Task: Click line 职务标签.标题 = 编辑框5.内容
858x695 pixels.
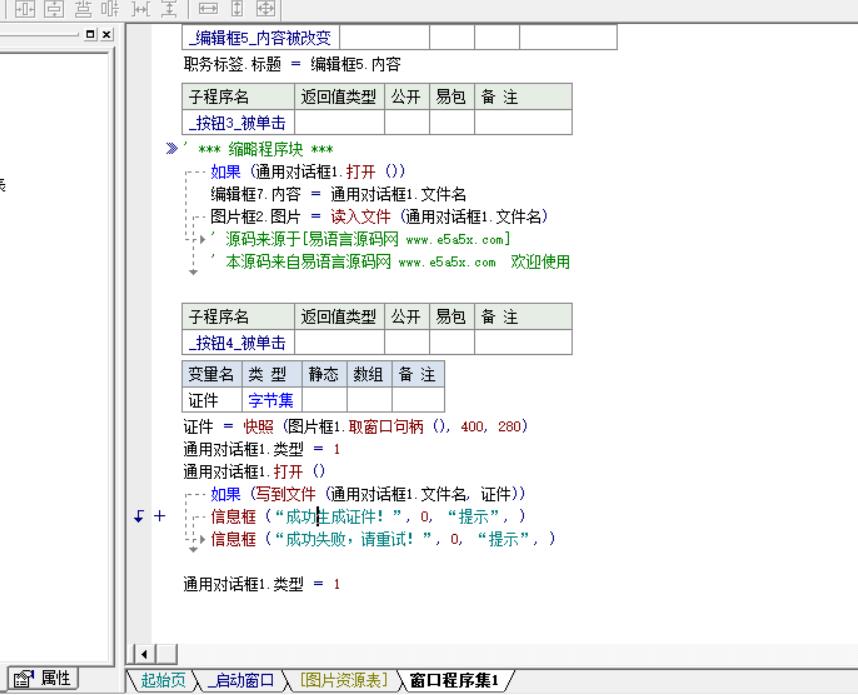Action: coord(292,65)
